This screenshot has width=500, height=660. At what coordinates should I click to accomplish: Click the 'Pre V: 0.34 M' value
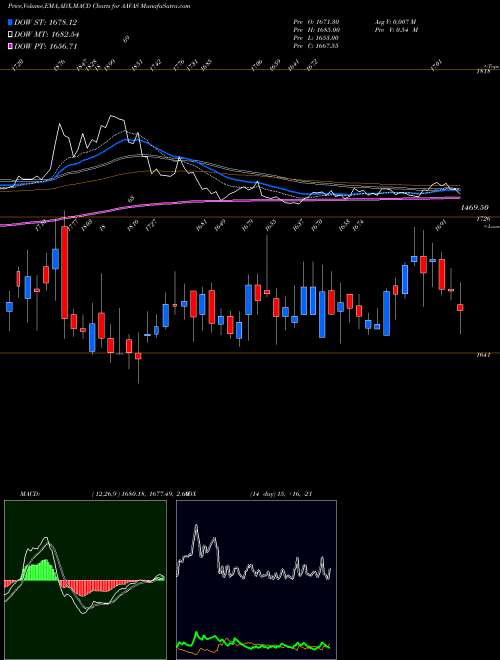(x=395, y=30)
